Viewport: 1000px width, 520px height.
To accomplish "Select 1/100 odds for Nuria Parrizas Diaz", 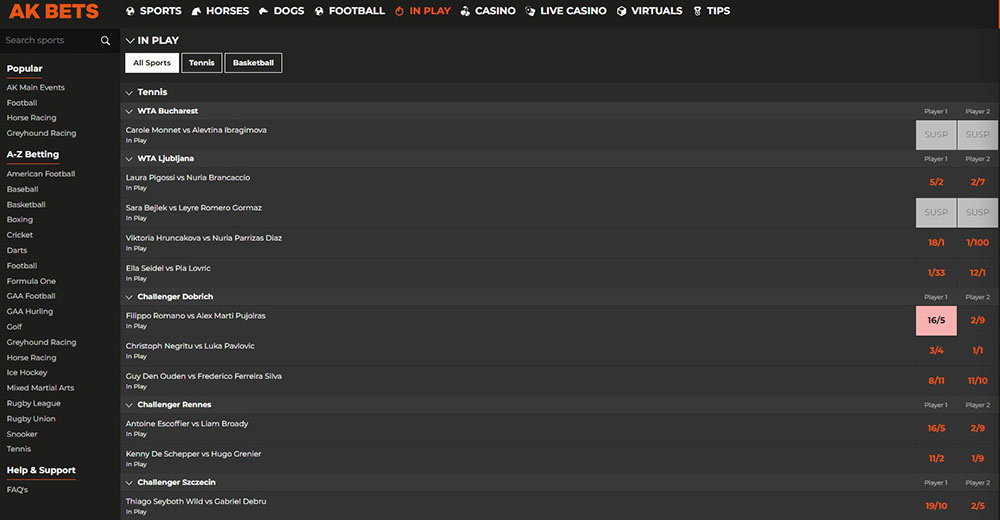I will coord(977,242).
